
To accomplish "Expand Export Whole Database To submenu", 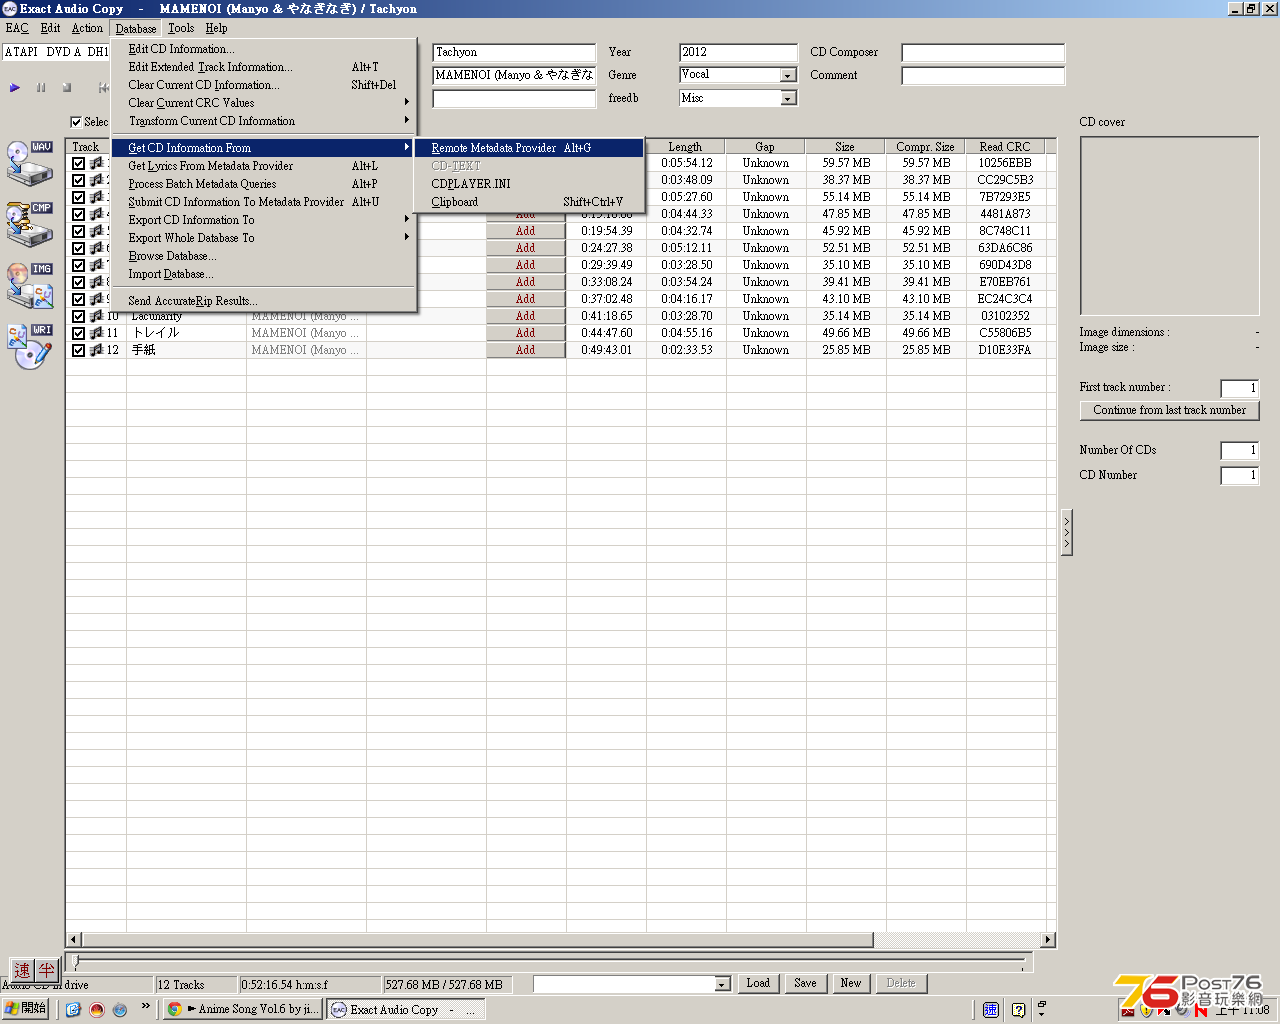I will 264,238.
